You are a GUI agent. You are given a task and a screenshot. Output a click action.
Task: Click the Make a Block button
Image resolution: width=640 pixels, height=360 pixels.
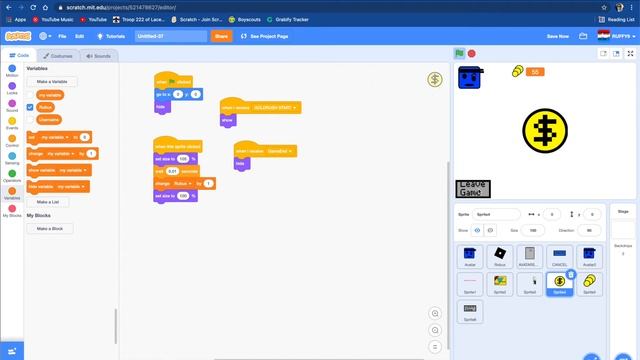50,229
